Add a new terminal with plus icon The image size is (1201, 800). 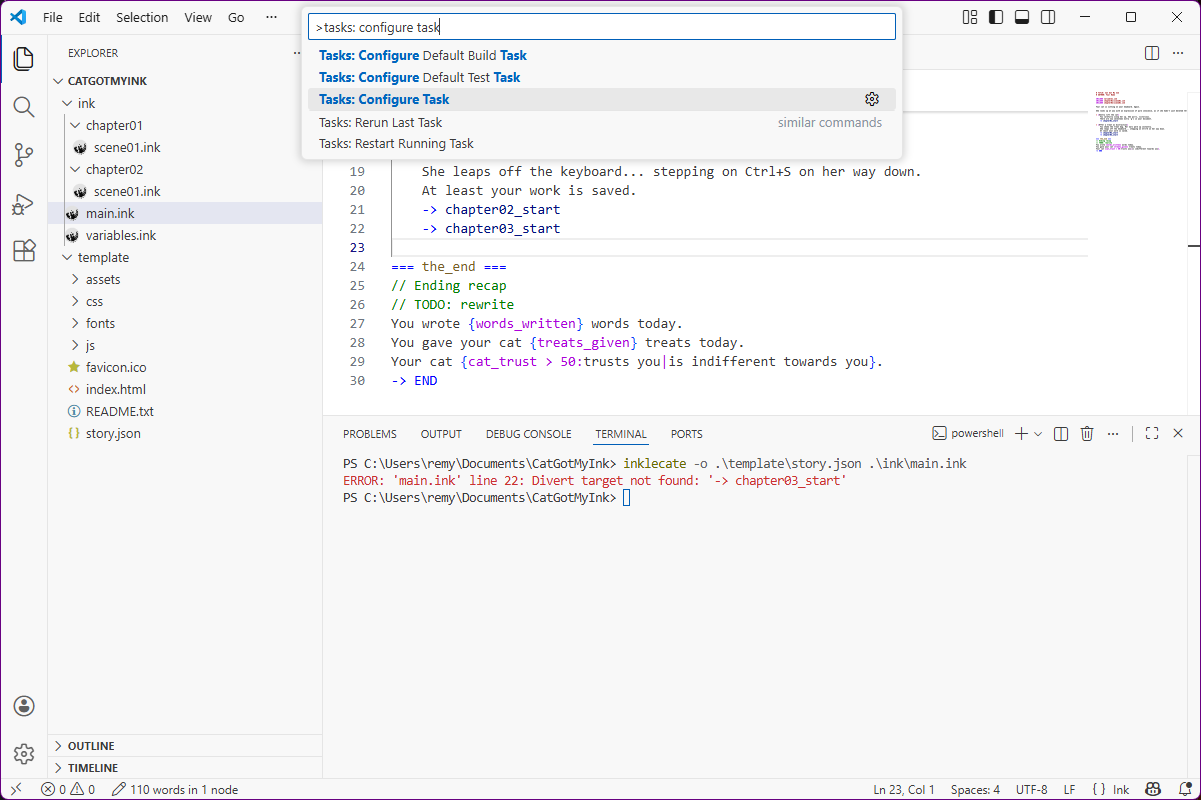coord(1021,434)
